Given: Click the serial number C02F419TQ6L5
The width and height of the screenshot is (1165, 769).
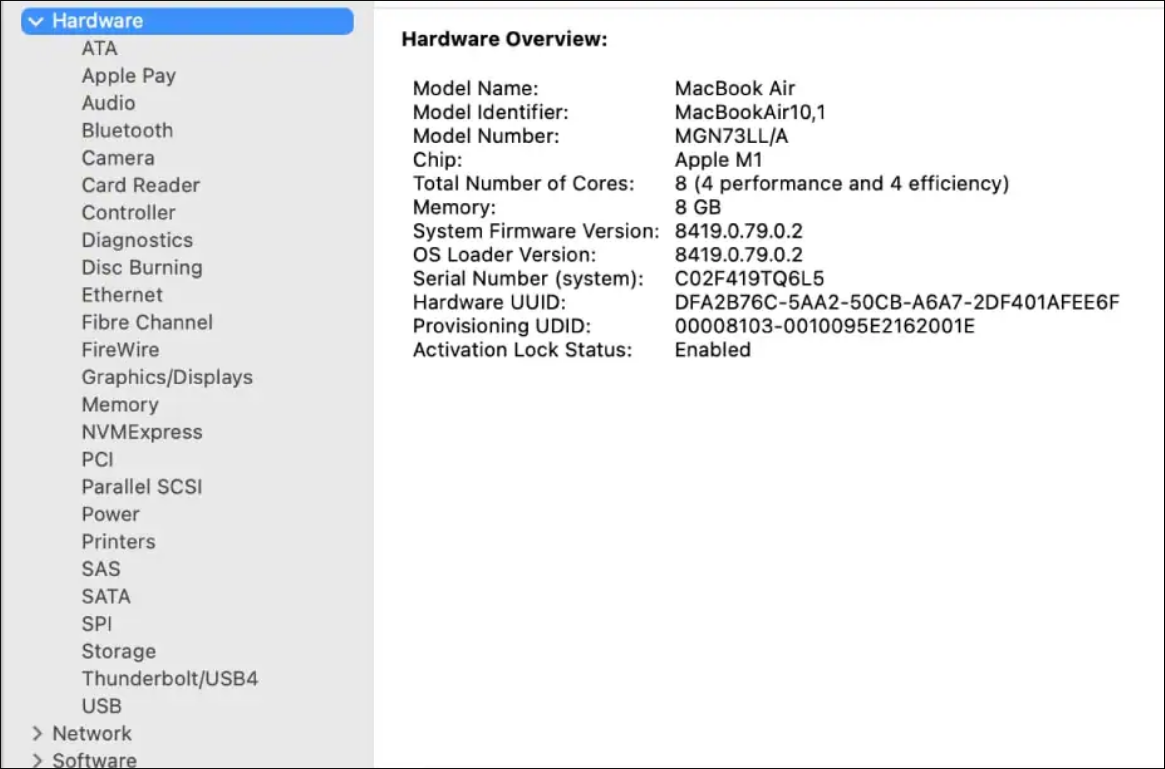Looking at the screenshot, I should [x=750, y=279].
